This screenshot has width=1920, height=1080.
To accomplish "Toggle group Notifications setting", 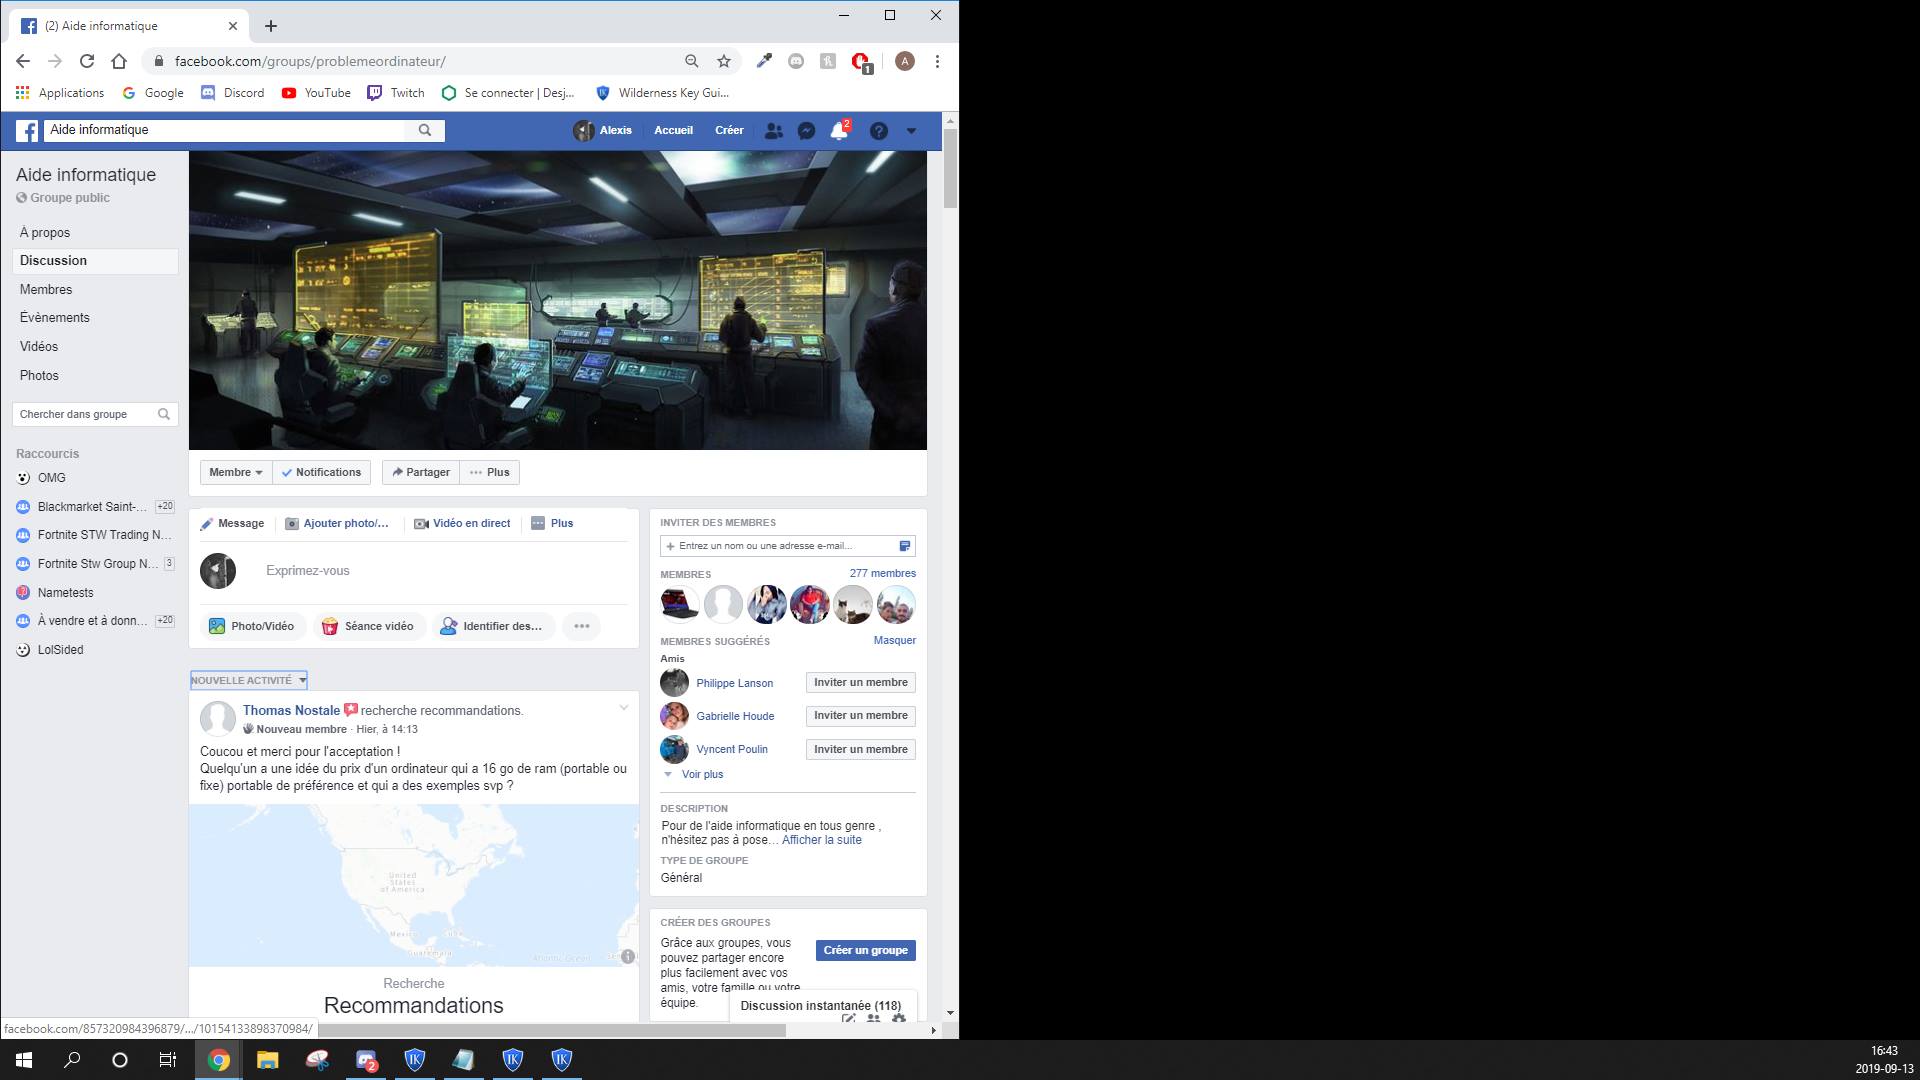I will coord(321,472).
